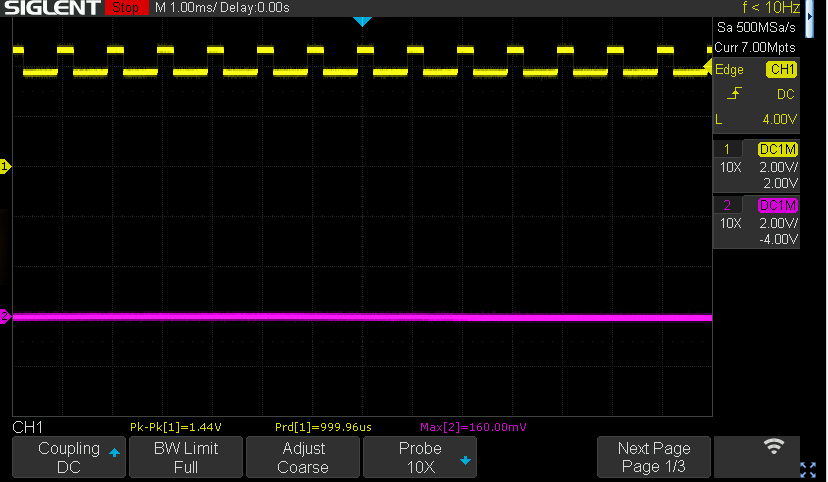Open the timebase M 1.00ms/ setting
Screen dimensions: 828x482
coord(186,8)
